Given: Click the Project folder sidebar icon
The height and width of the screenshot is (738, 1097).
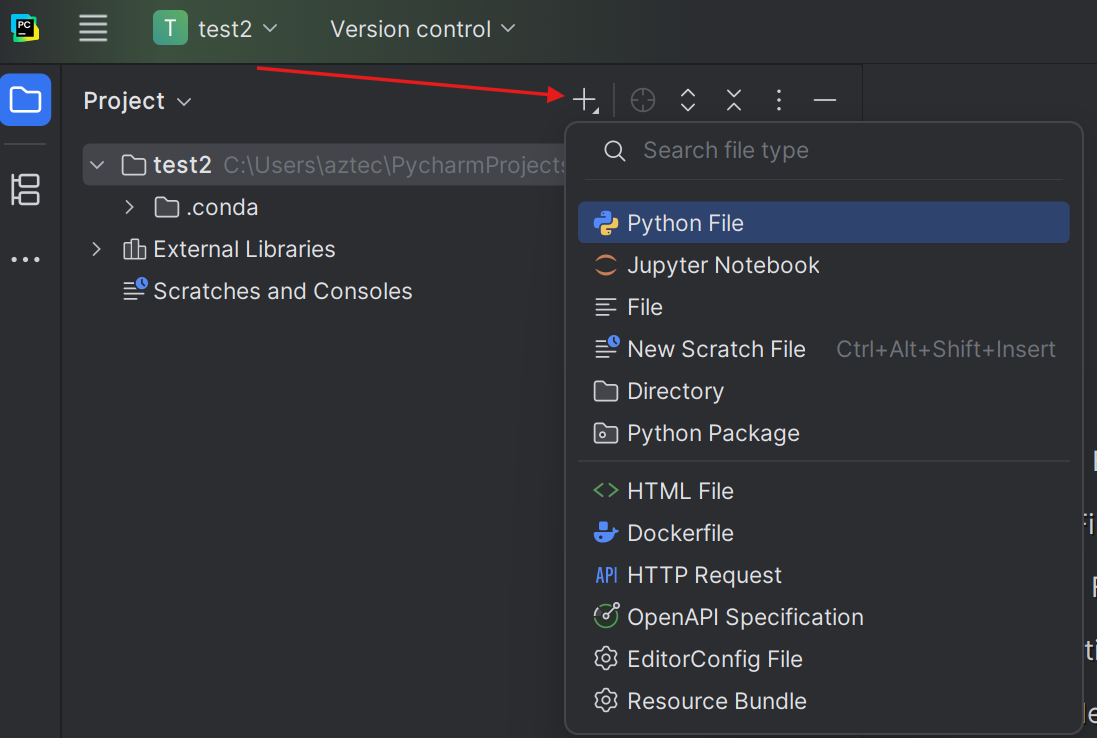Looking at the screenshot, I should click(x=25, y=100).
